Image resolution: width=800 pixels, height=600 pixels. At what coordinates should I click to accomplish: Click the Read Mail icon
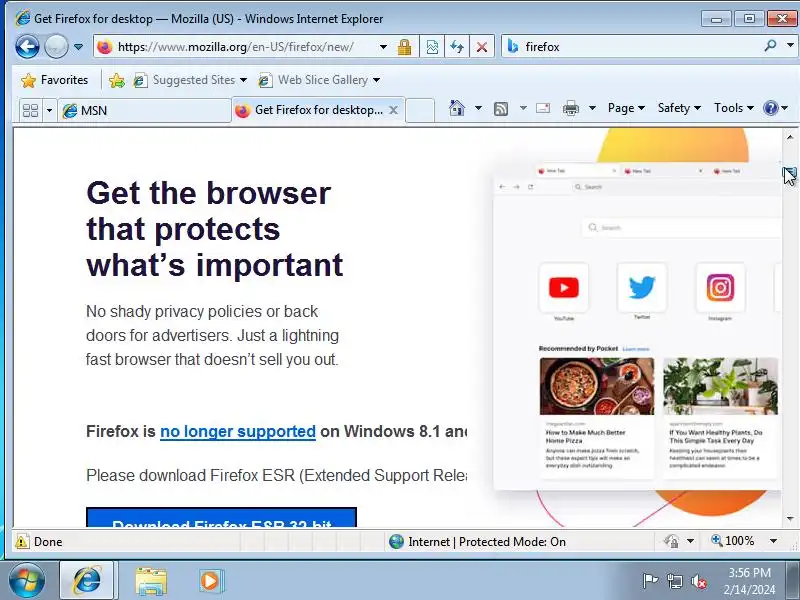pos(543,108)
